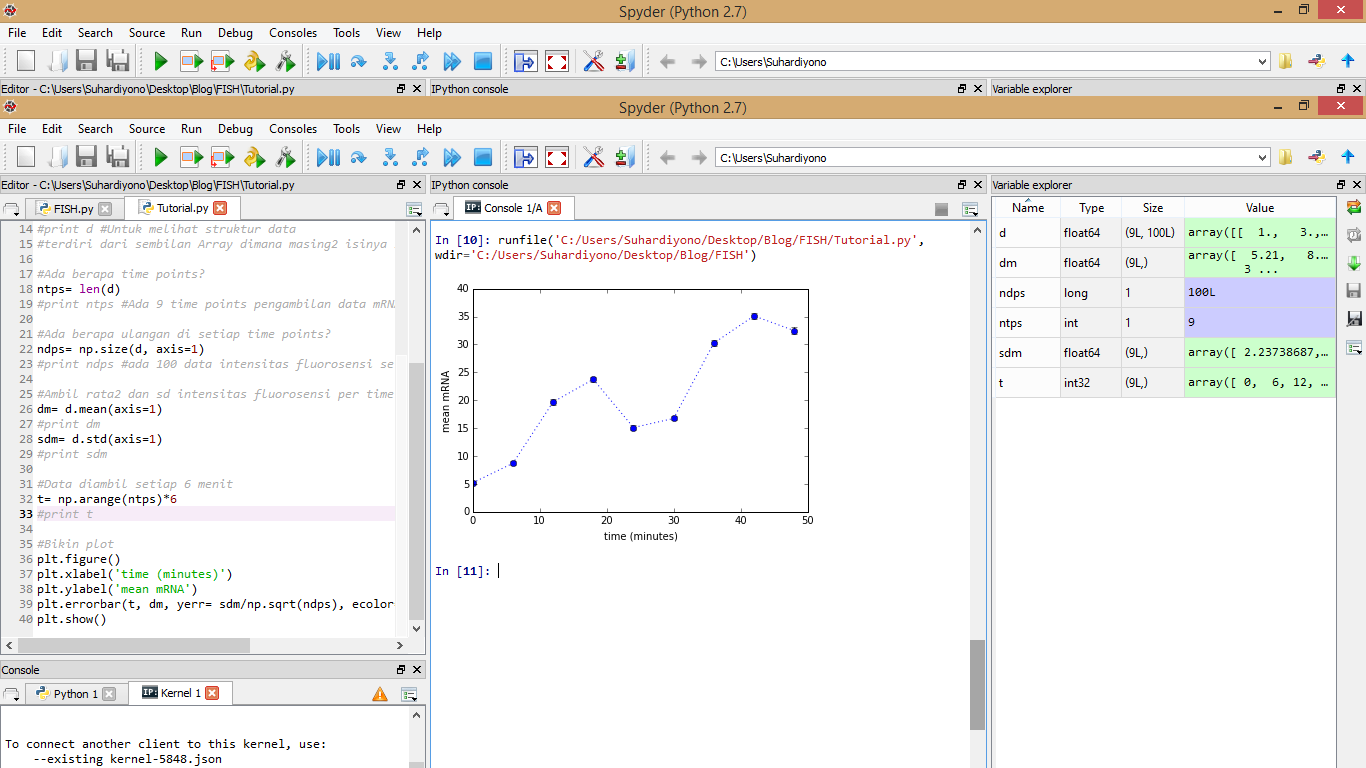
Task: Click warning triangle icon in Console pane
Action: [x=380, y=693]
